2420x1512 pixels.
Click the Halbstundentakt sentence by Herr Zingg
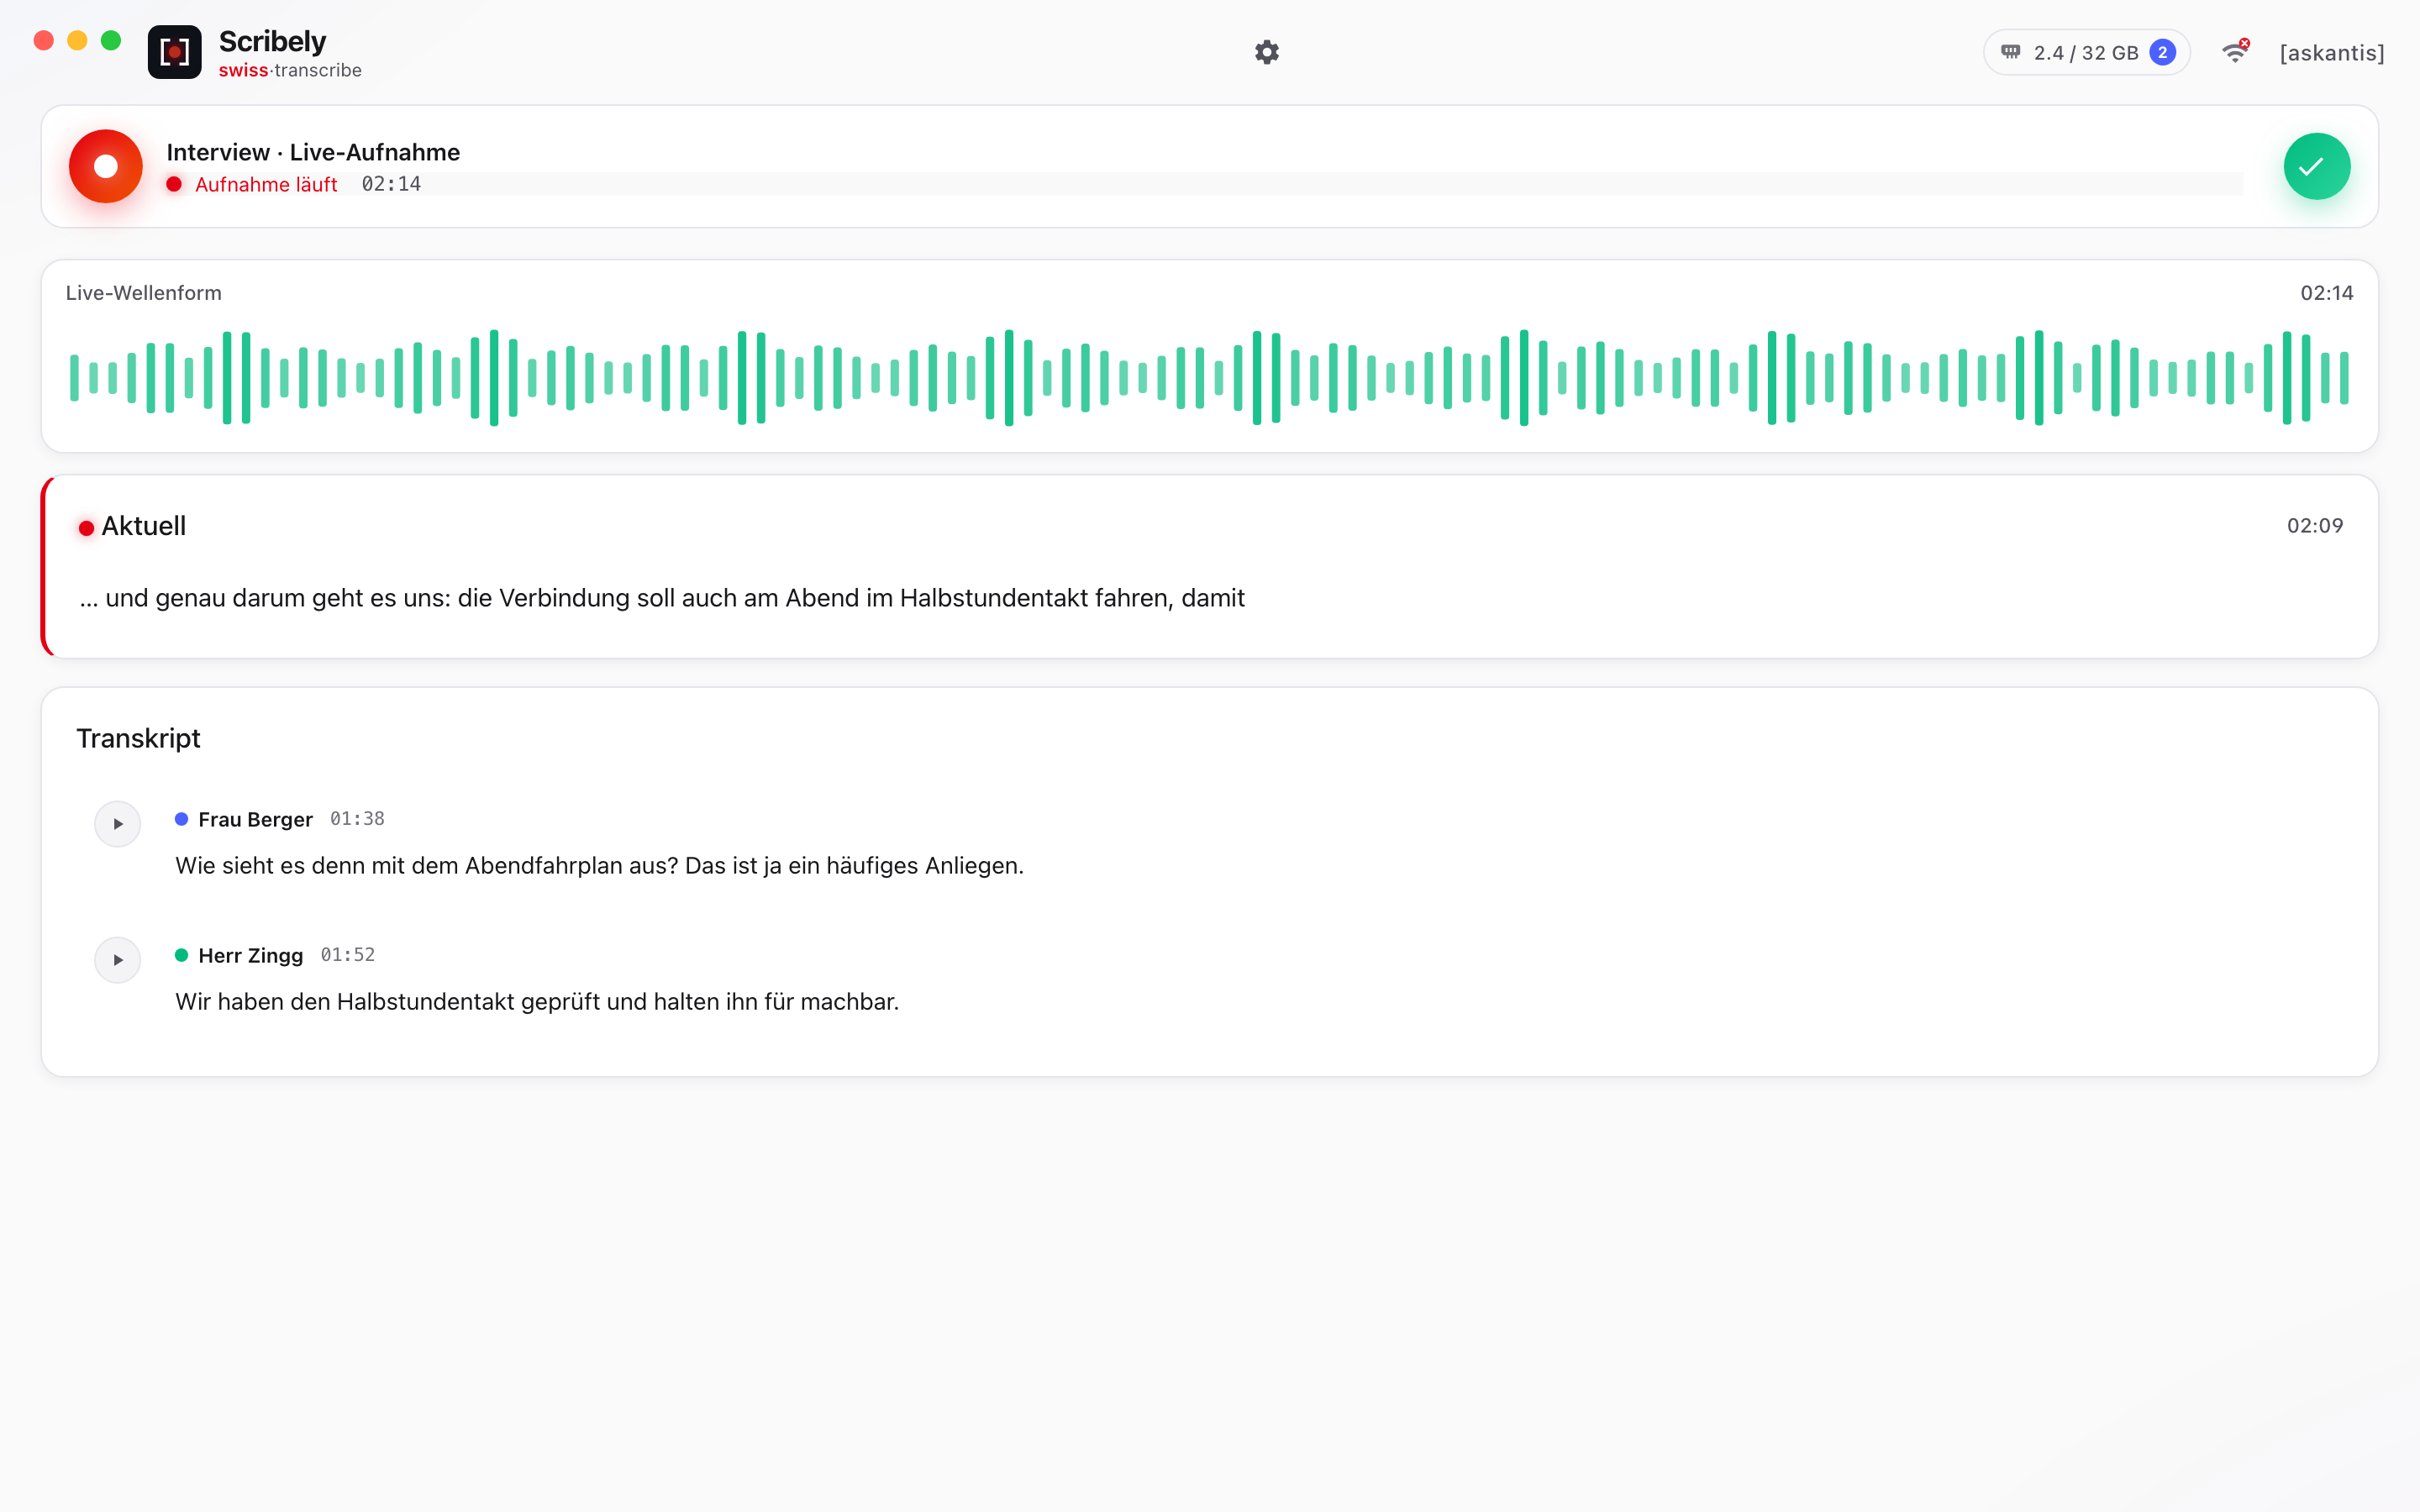click(537, 1002)
